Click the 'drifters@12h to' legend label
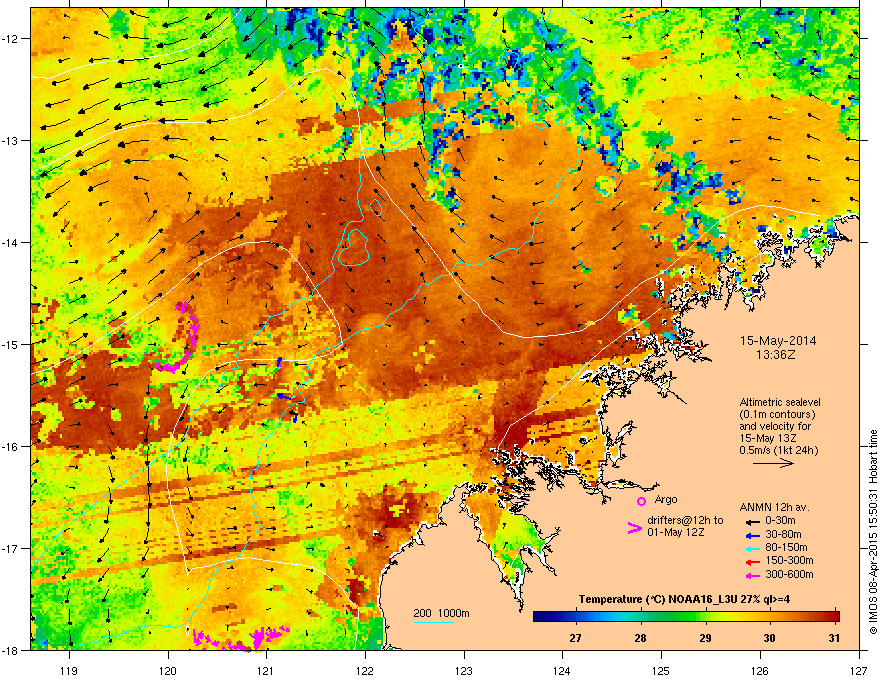The width and height of the screenshot is (880, 680). point(685,521)
